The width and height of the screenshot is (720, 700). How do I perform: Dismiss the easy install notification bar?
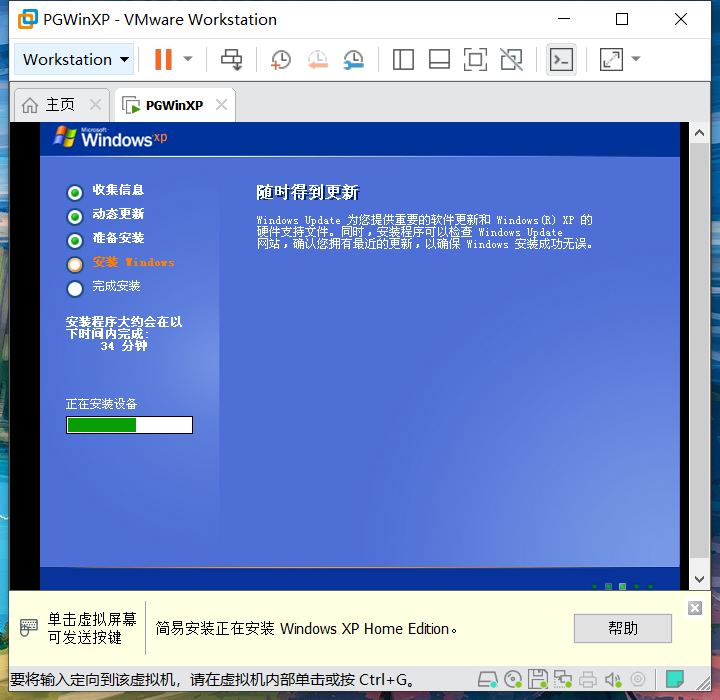[695, 608]
